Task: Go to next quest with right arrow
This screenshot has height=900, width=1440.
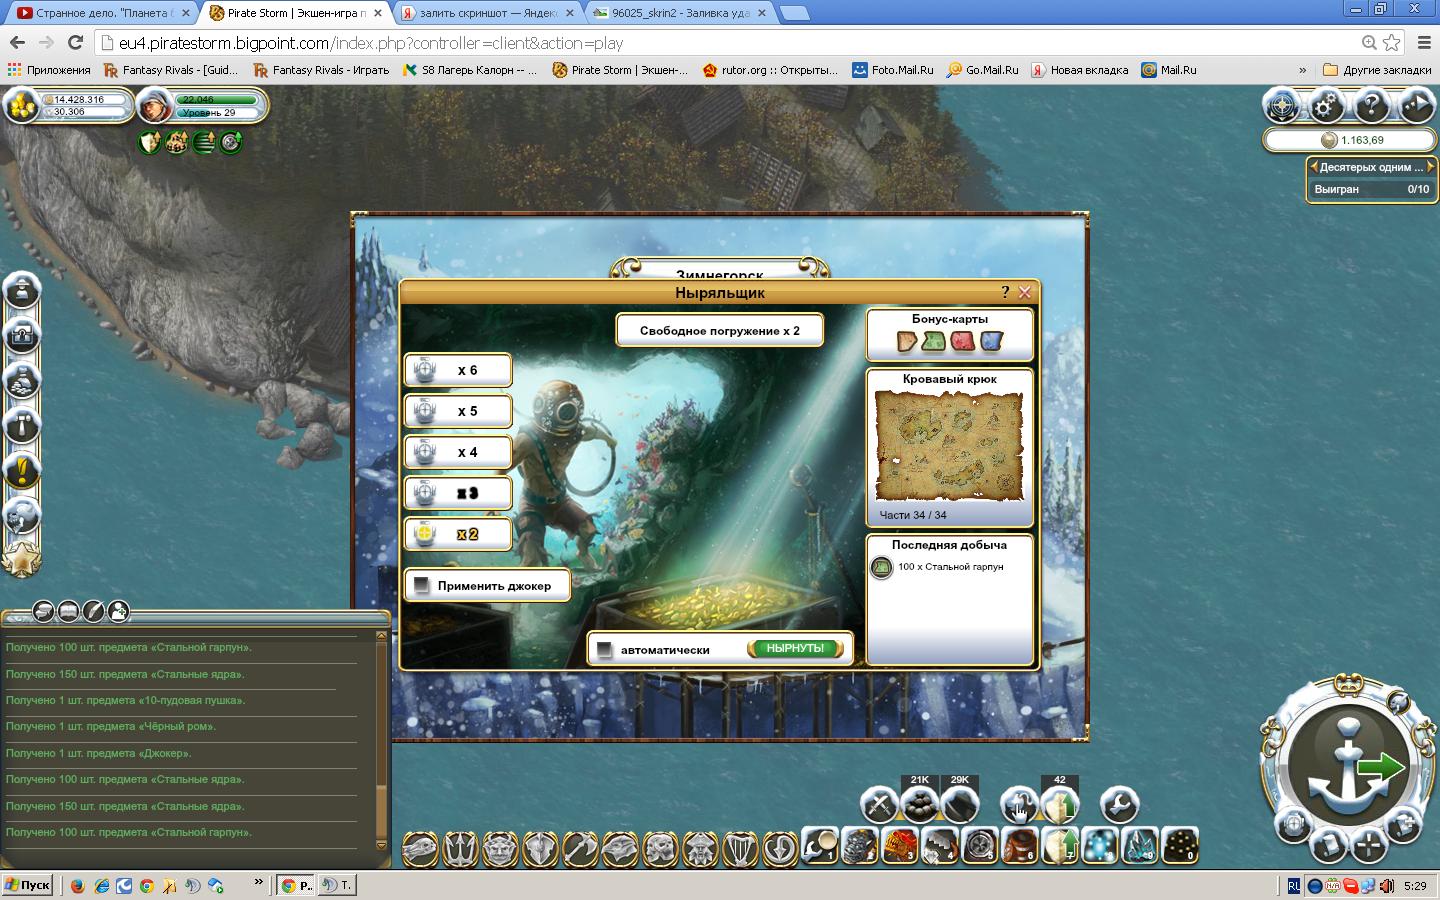Action: [x=1430, y=167]
